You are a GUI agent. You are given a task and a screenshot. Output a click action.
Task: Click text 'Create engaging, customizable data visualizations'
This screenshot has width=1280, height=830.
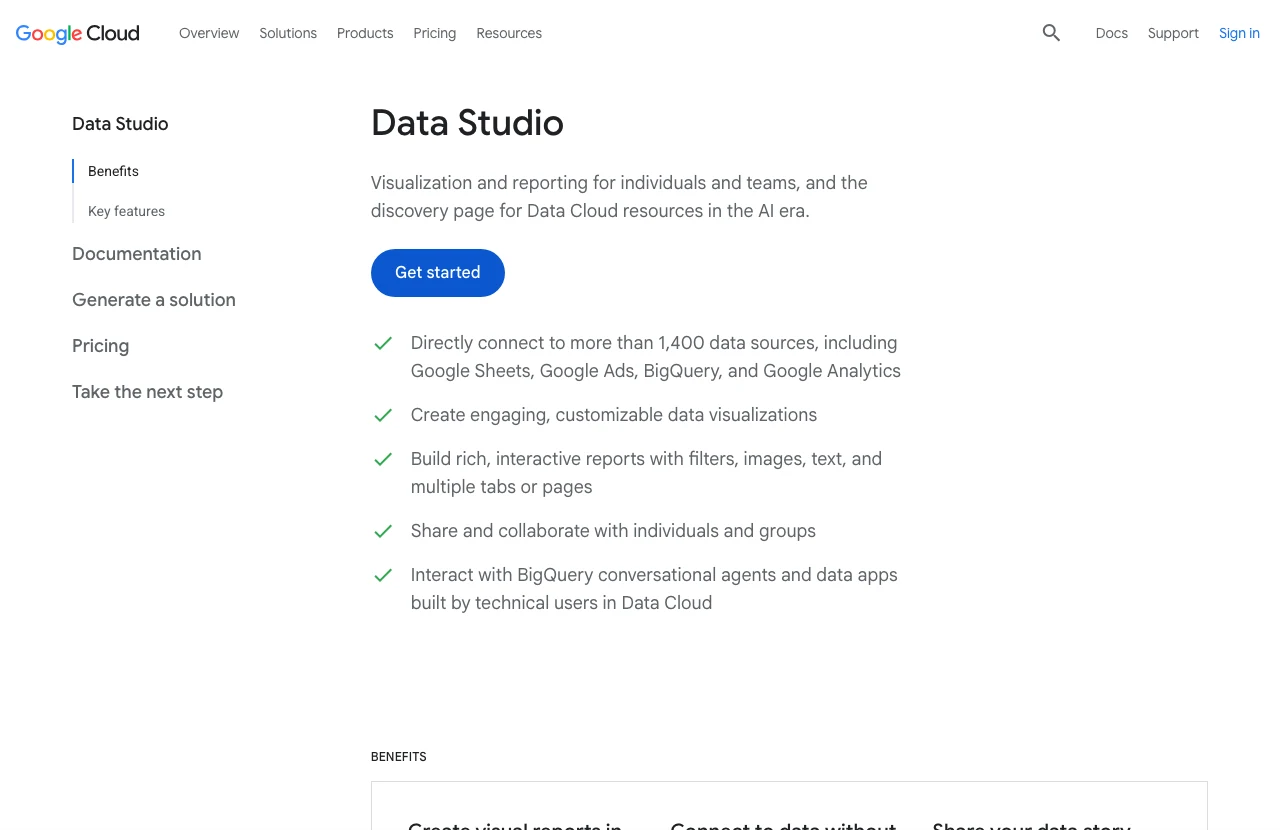614,415
